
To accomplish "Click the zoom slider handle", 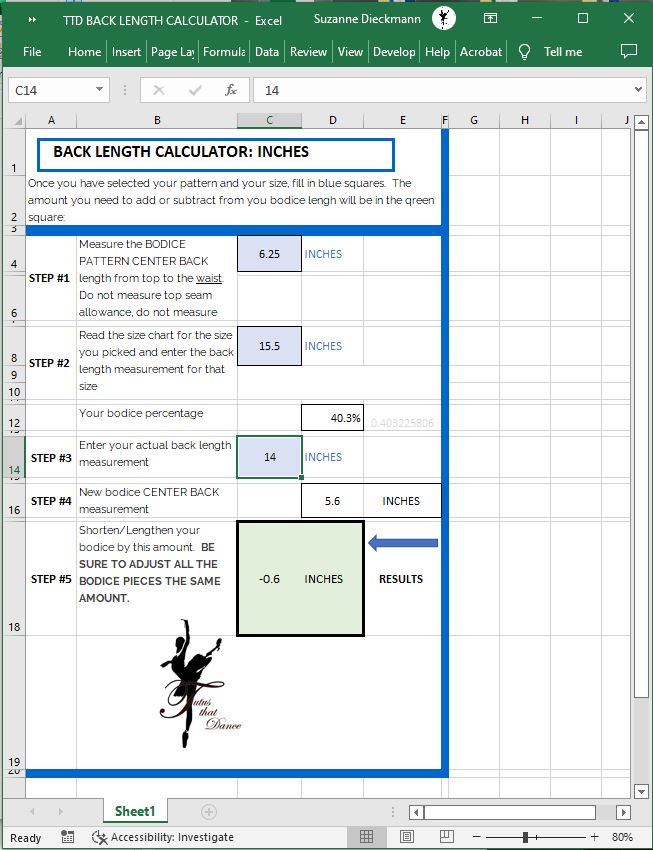I will coord(524,837).
